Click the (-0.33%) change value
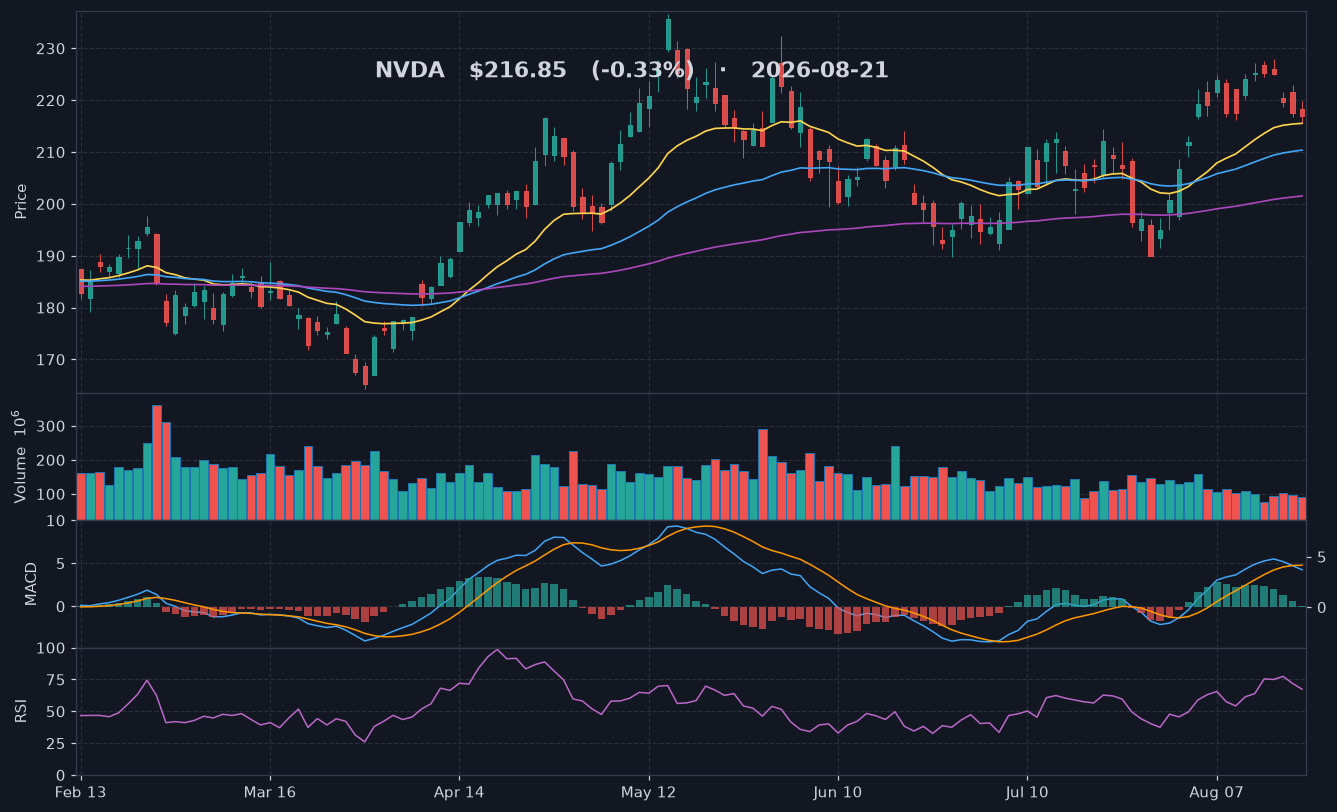1337x812 pixels. click(x=642, y=71)
